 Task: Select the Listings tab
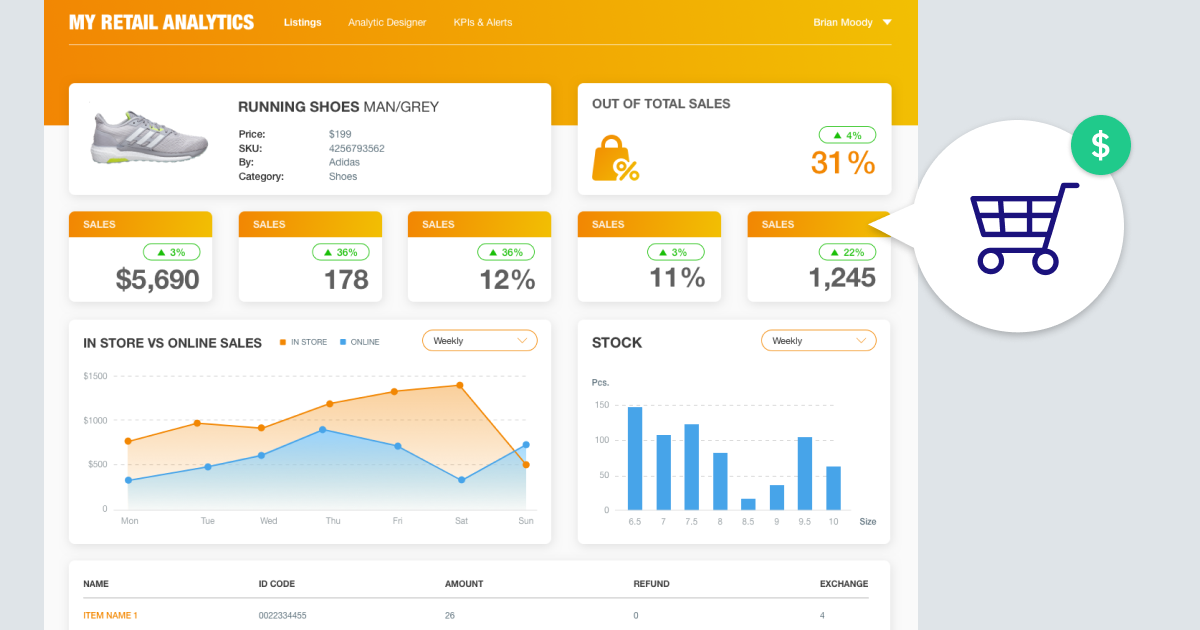pos(302,22)
